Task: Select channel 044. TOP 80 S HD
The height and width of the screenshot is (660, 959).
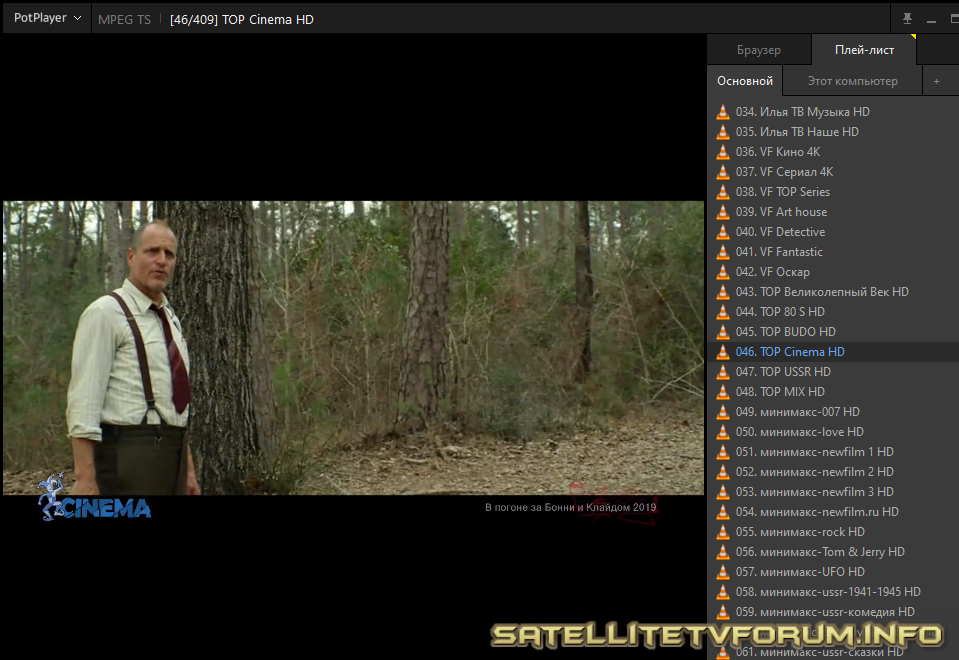Action: pyautogui.click(x=833, y=311)
